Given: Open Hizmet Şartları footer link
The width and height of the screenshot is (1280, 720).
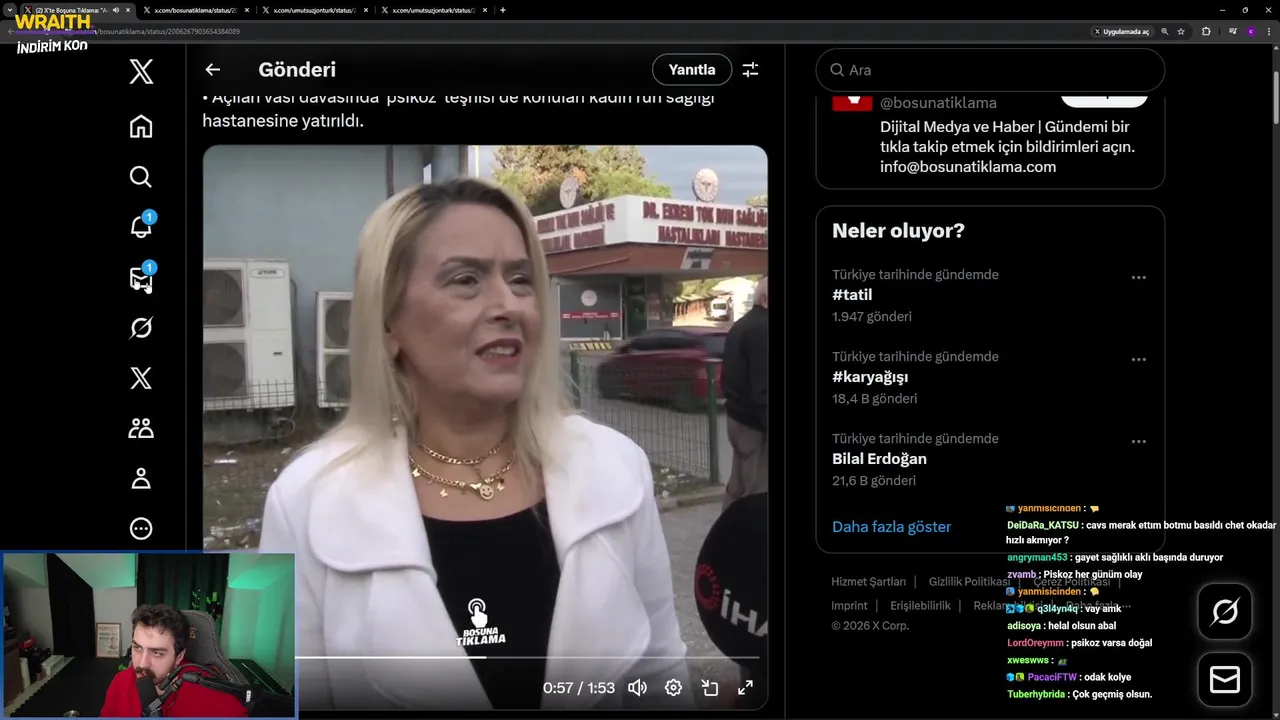Looking at the screenshot, I should coord(869,582).
